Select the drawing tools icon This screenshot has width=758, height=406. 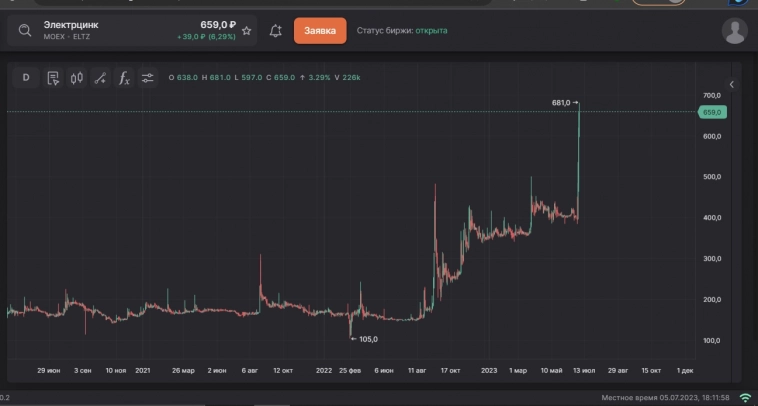(100, 77)
